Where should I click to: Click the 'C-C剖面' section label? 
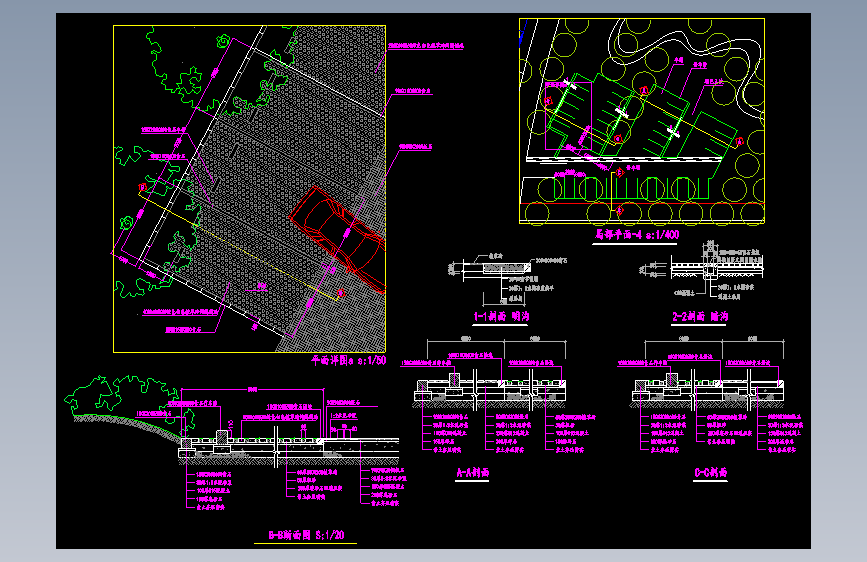711,473
